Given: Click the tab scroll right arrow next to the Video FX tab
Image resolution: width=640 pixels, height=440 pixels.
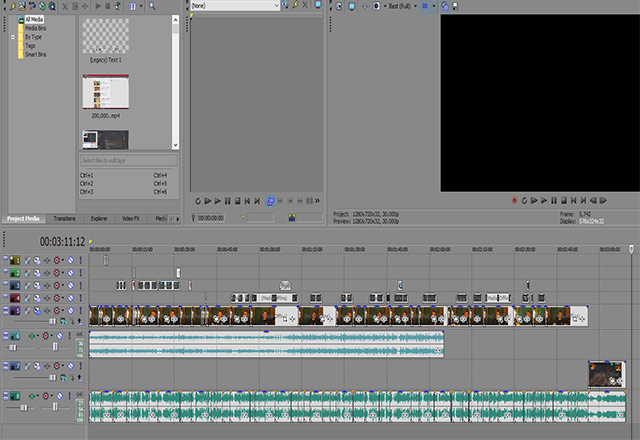Looking at the screenshot, I should (177, 219).
